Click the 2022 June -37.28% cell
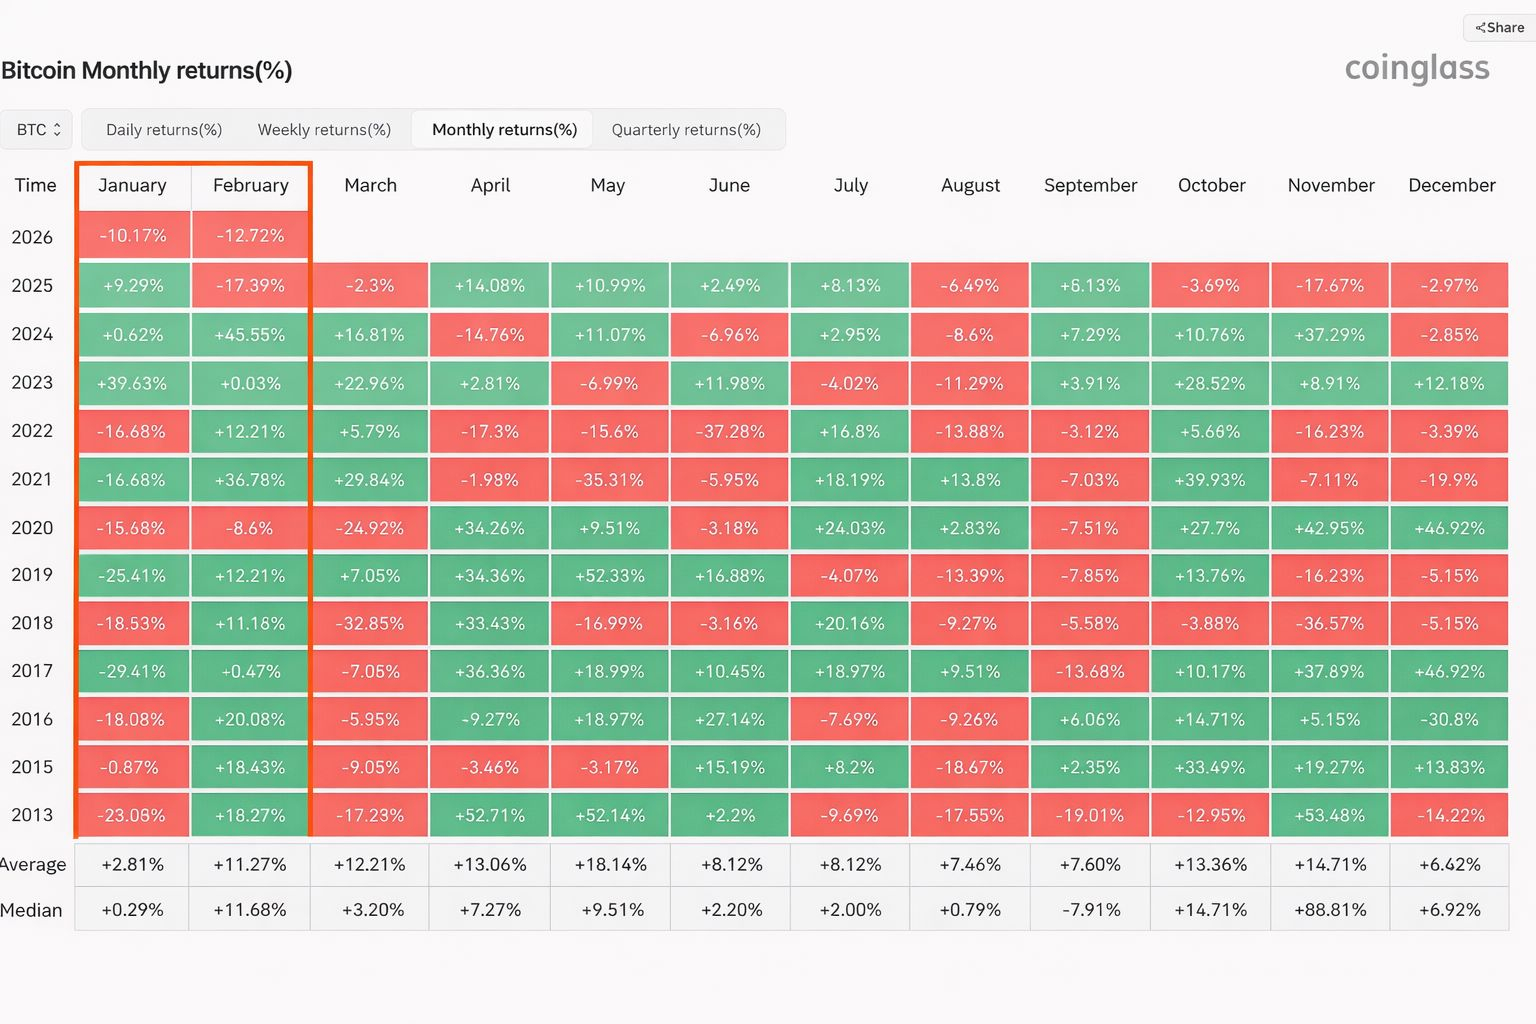1536x1024 pixels. (730, 432)
